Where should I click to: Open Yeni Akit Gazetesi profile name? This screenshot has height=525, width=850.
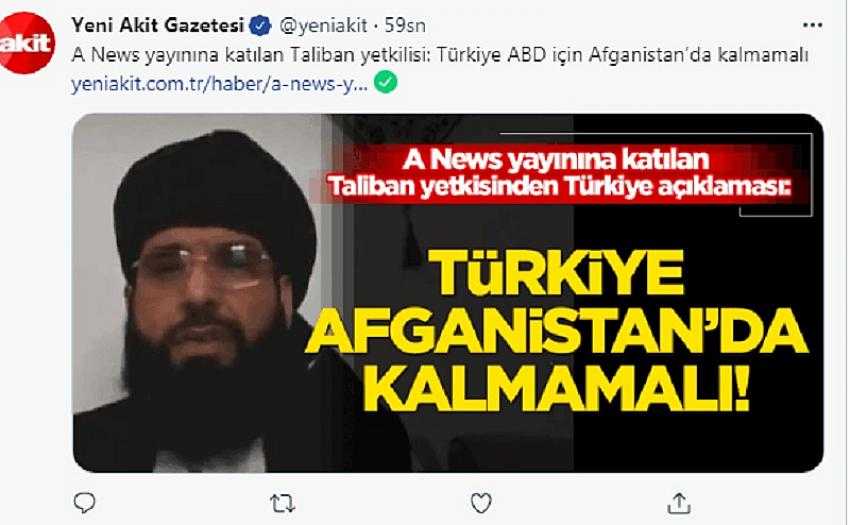point(158,25)
